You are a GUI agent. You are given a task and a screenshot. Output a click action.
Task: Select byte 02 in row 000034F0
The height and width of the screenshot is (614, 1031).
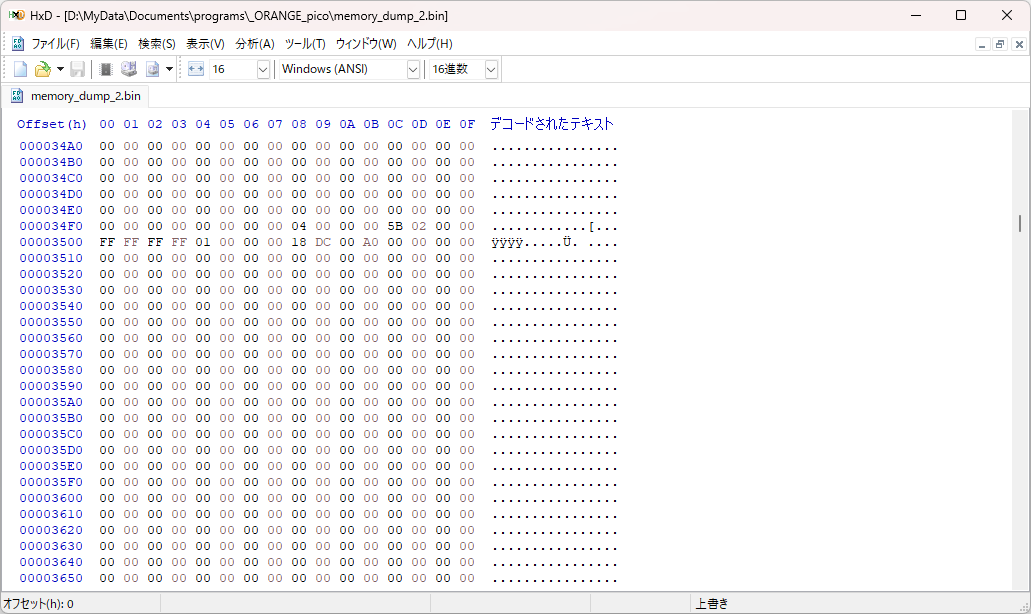419,226
